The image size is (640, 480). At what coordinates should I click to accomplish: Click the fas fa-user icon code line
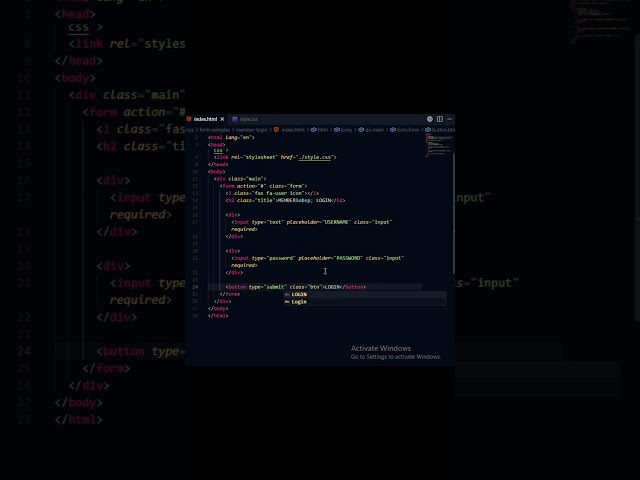point(272,193)
